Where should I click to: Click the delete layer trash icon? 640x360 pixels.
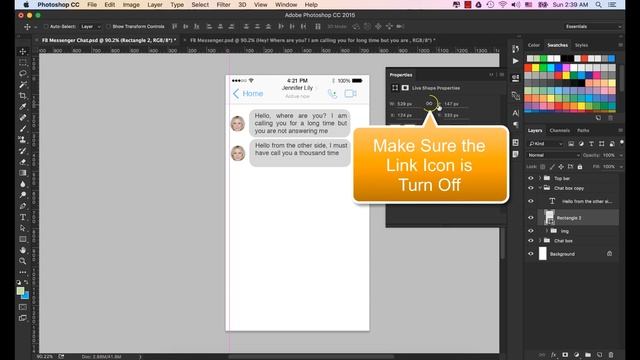(x=611, y=355)
